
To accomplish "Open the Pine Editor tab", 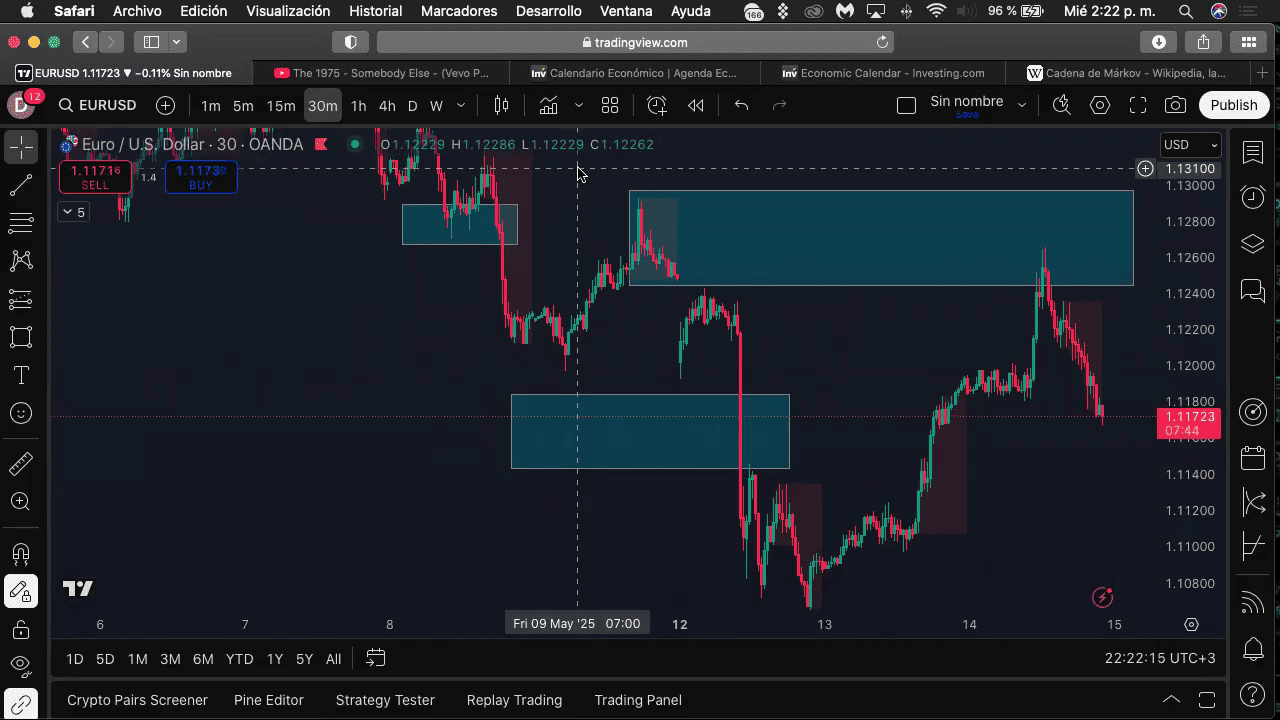I will 268,700.
